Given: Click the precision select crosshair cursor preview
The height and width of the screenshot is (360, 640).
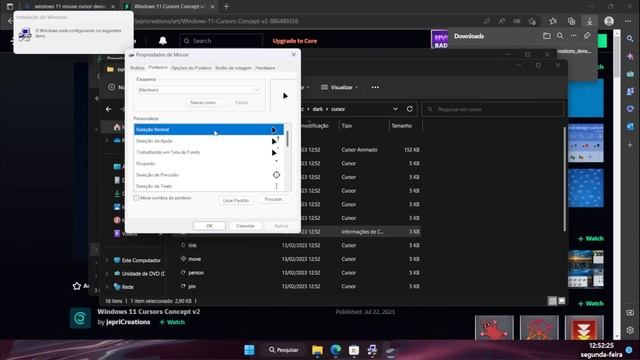Looking at the screenshot, I should point(276,175).
